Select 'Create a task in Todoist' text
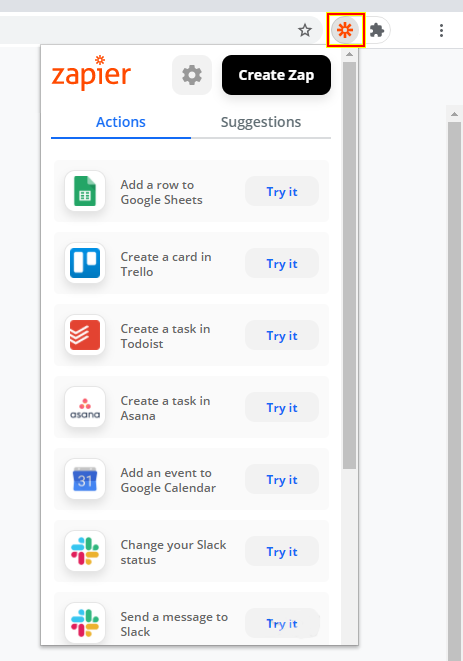 165,336
